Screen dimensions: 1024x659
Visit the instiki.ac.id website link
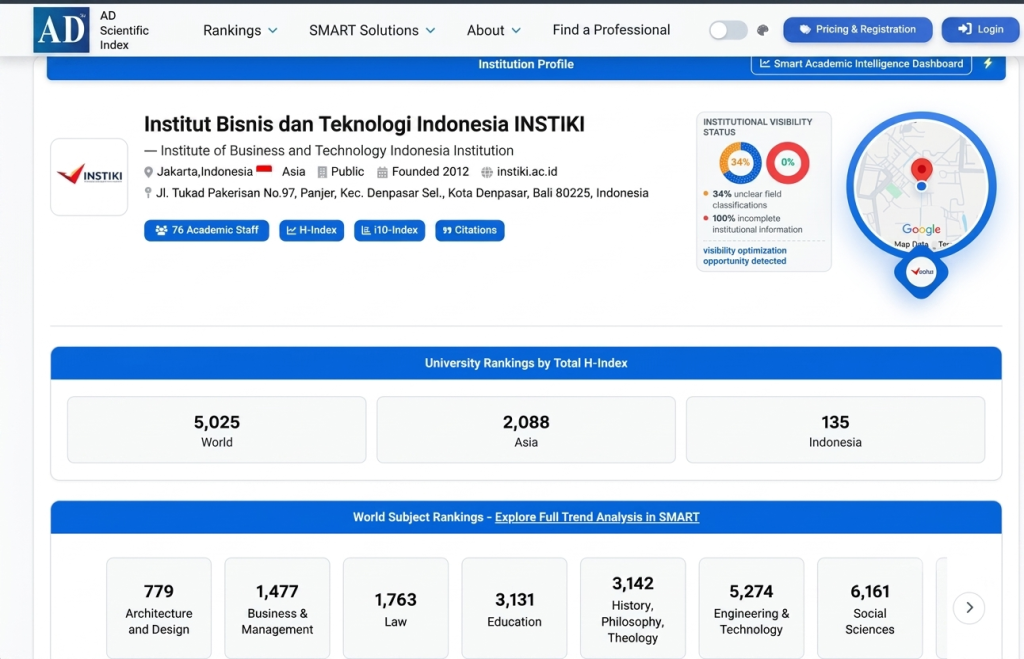[527, 172]
